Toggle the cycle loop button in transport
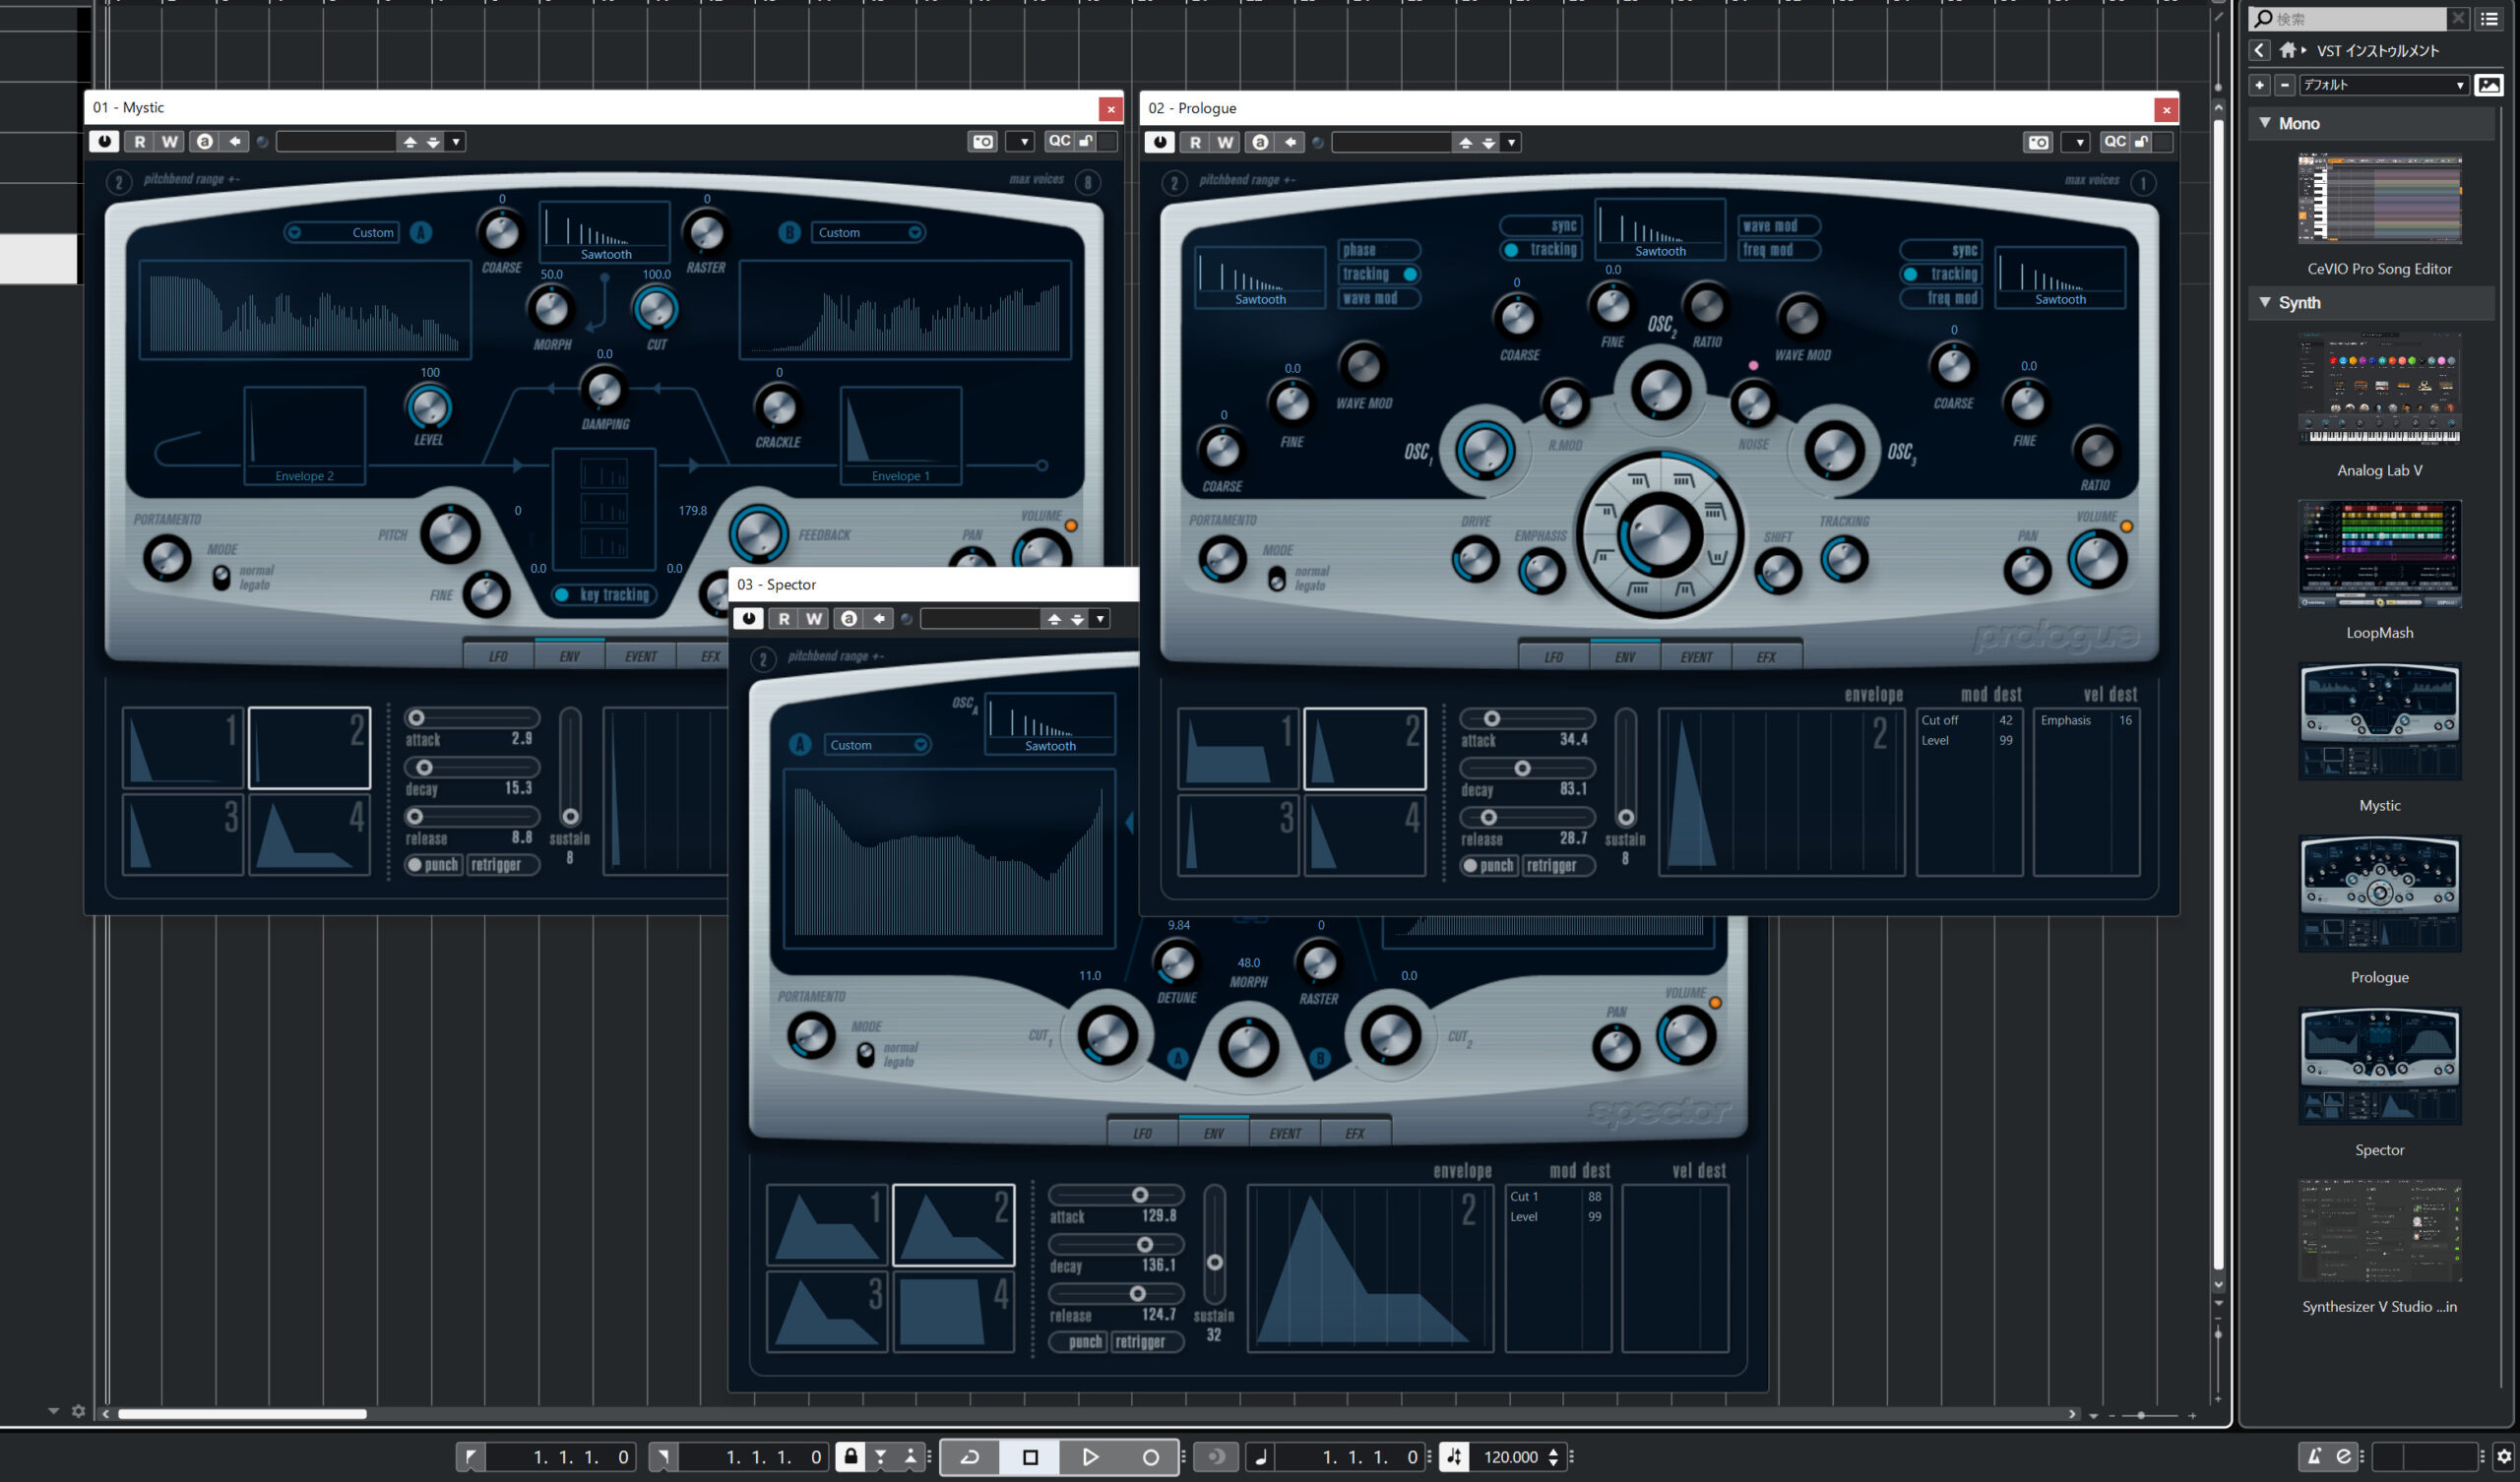 point(969,1457)
